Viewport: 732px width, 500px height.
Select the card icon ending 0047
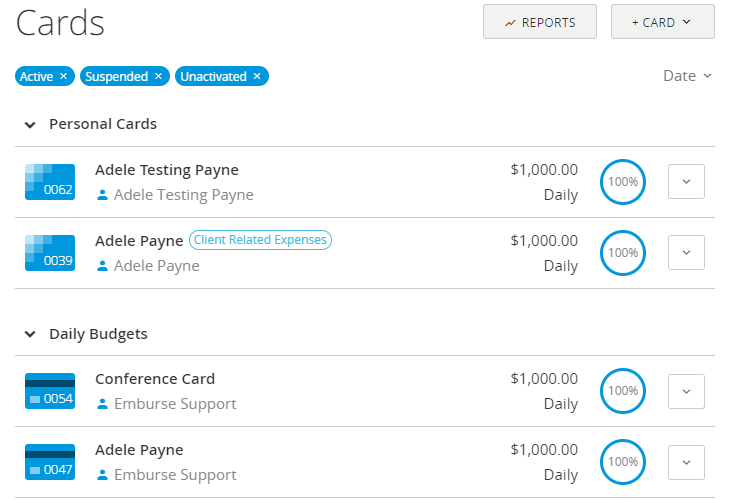pyautogui.click(x=50, y=462)
